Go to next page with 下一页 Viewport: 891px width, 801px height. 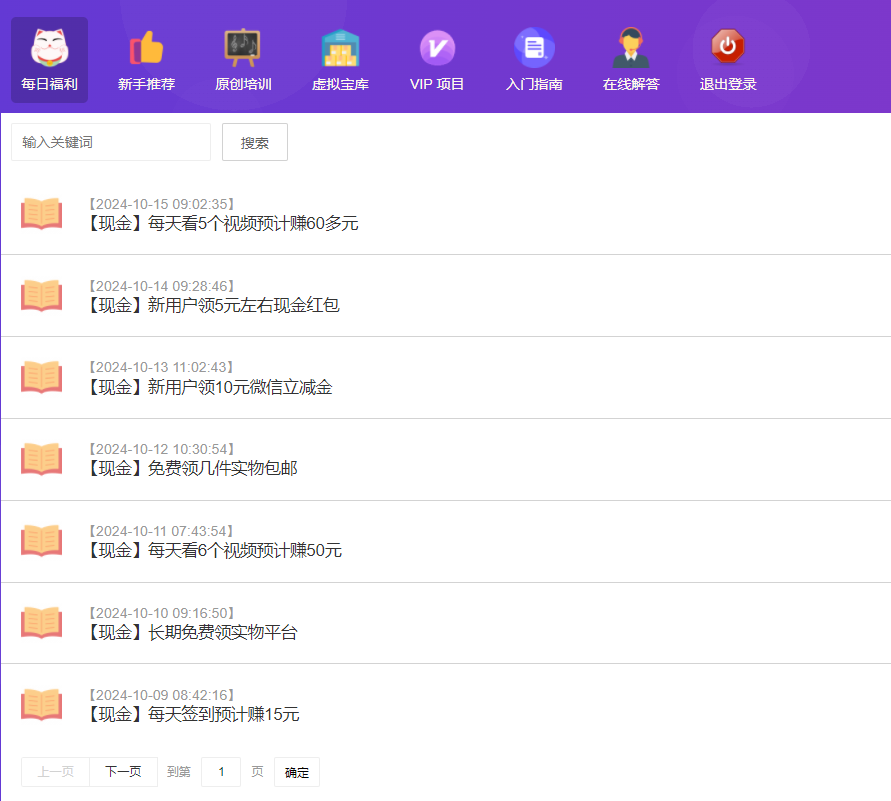click(123, 771)
